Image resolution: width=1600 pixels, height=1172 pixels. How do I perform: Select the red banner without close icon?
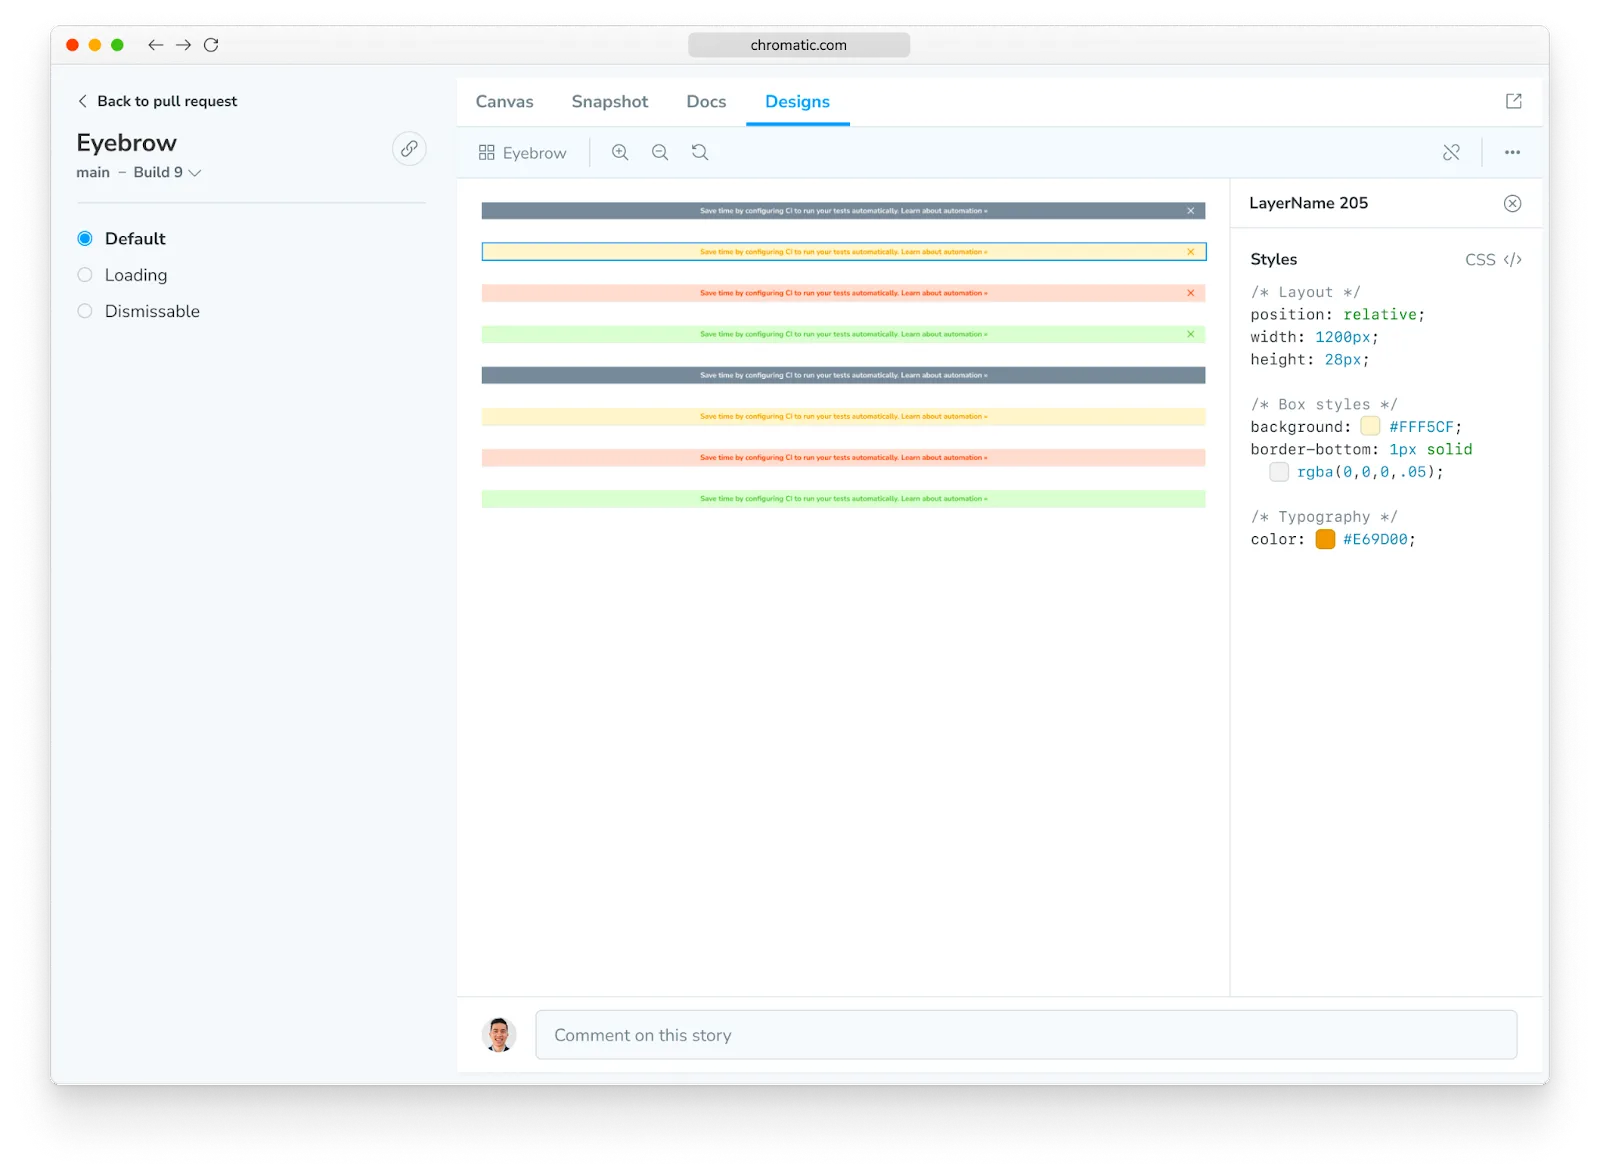pos(843,457)
